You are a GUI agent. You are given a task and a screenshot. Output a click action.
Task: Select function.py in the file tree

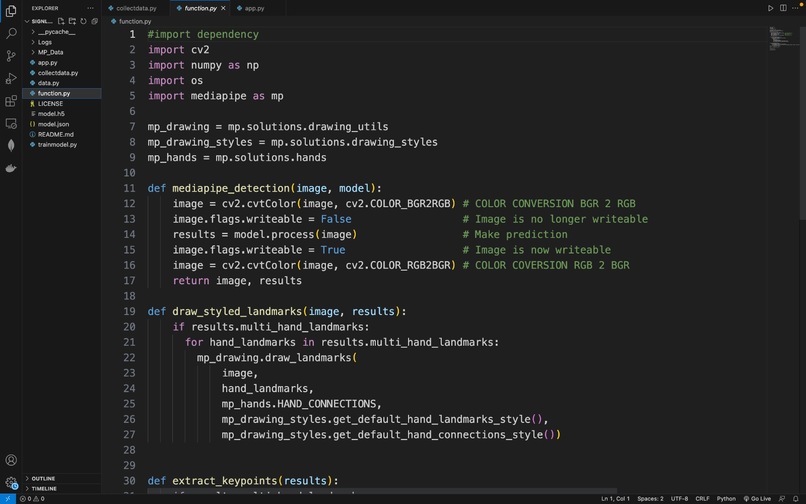point(54,94)
